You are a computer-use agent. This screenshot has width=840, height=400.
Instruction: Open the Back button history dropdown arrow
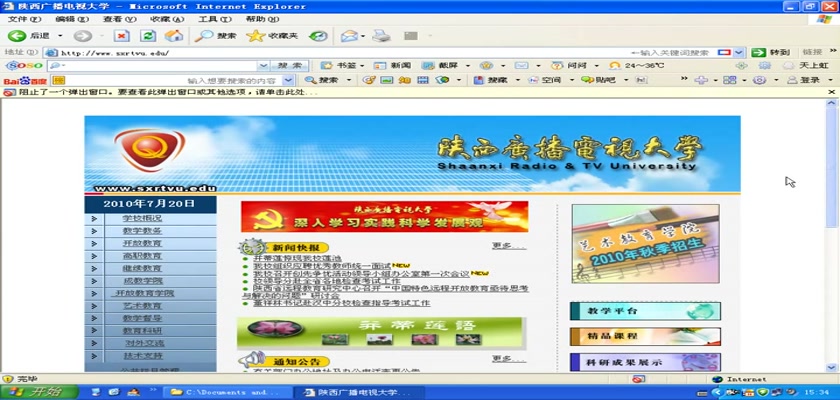tap(61, 36)
